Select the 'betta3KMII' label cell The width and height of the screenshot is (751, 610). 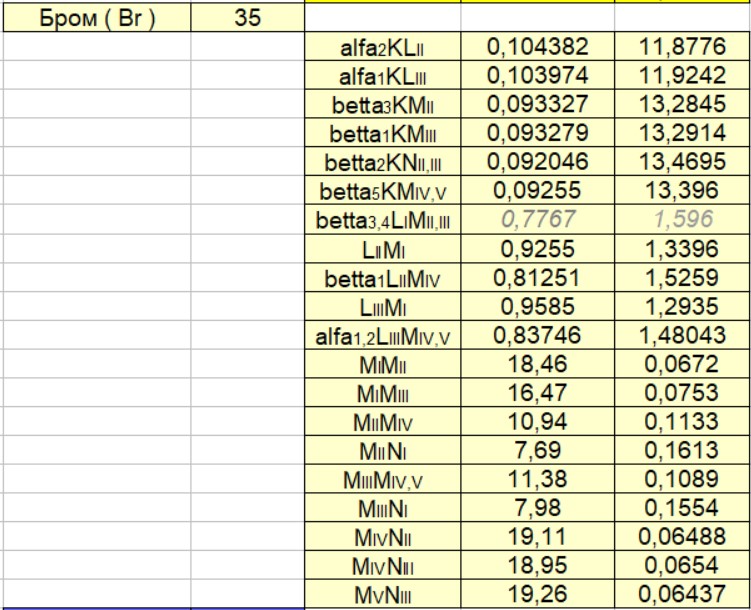tap(383, 104)
